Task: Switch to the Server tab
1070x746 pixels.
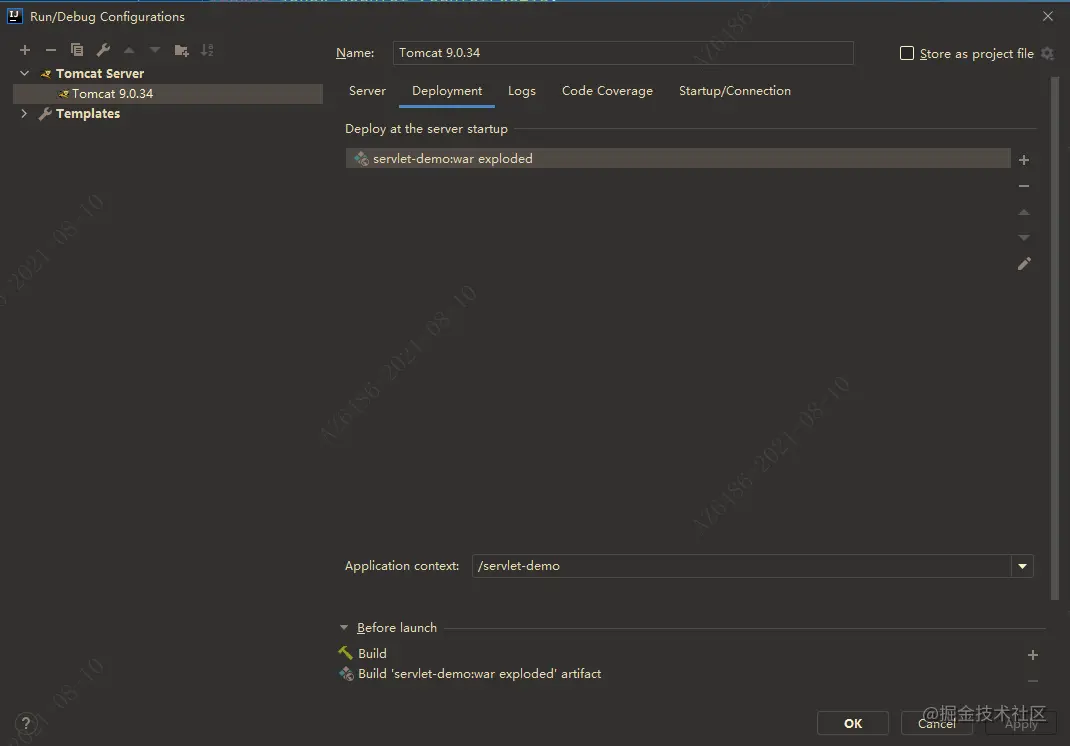Action: (367, 91)
